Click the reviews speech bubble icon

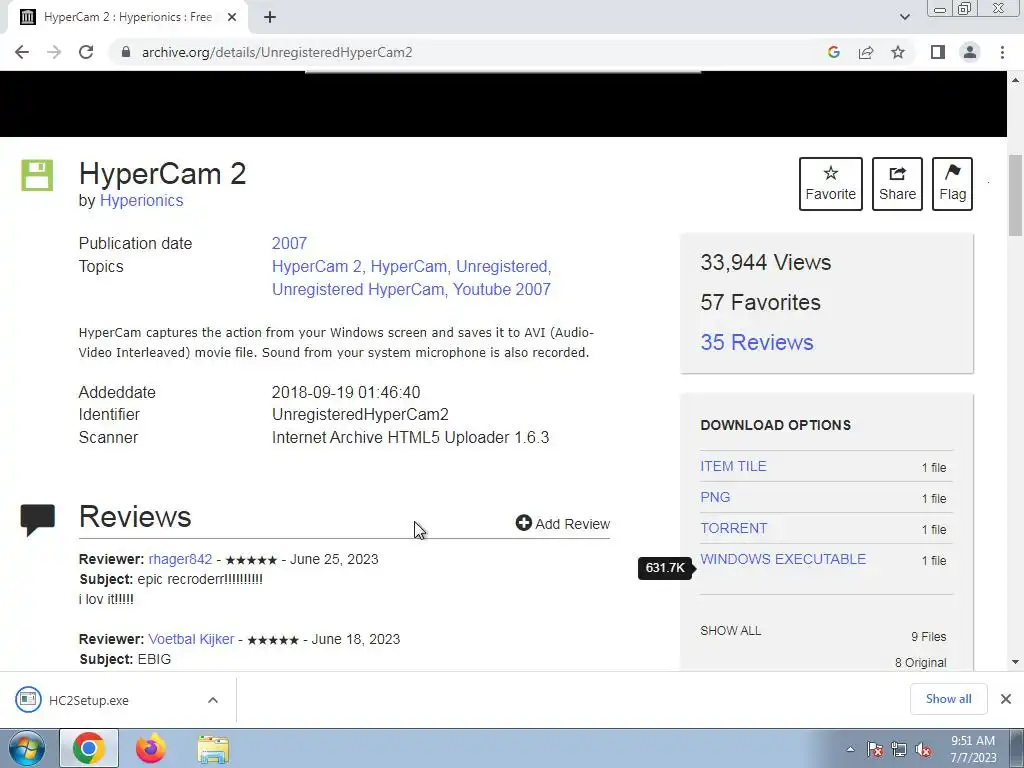pos(37,520)
